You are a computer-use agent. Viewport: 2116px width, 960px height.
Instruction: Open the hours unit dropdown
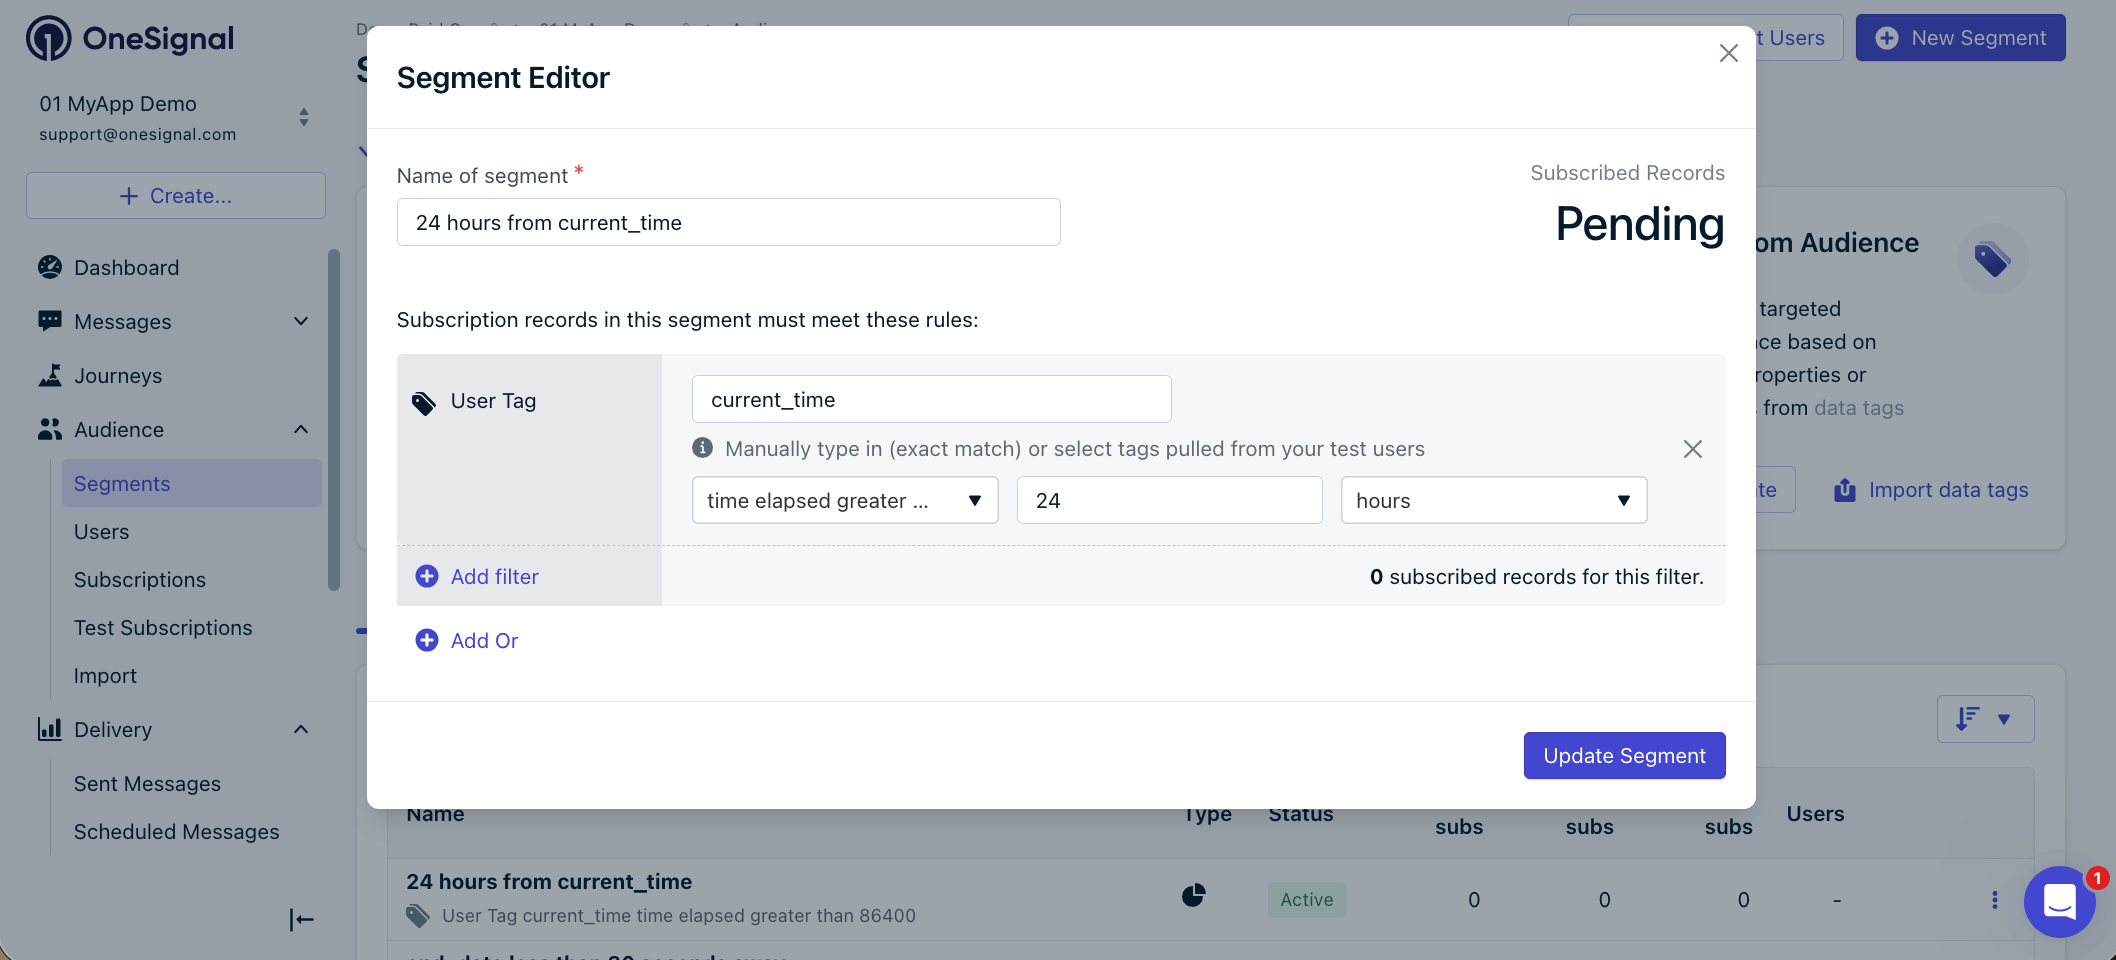click(x=1494, y=500)
